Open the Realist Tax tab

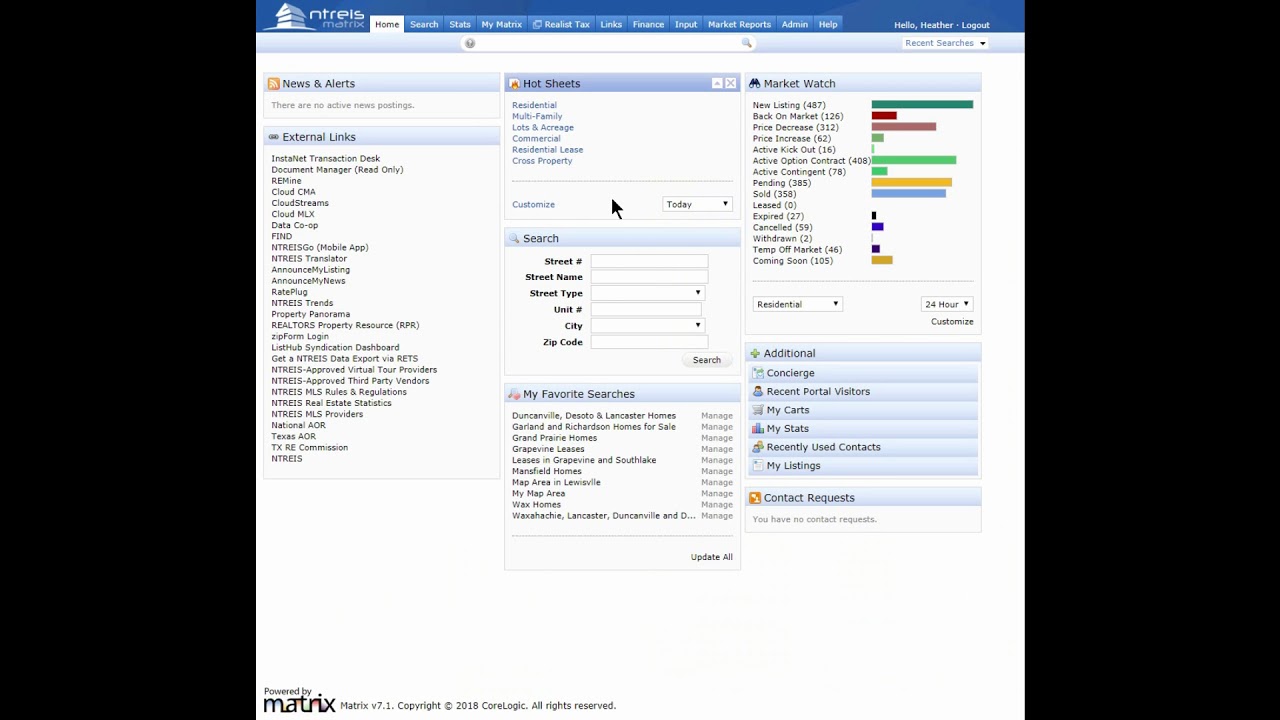click(561, 24)
